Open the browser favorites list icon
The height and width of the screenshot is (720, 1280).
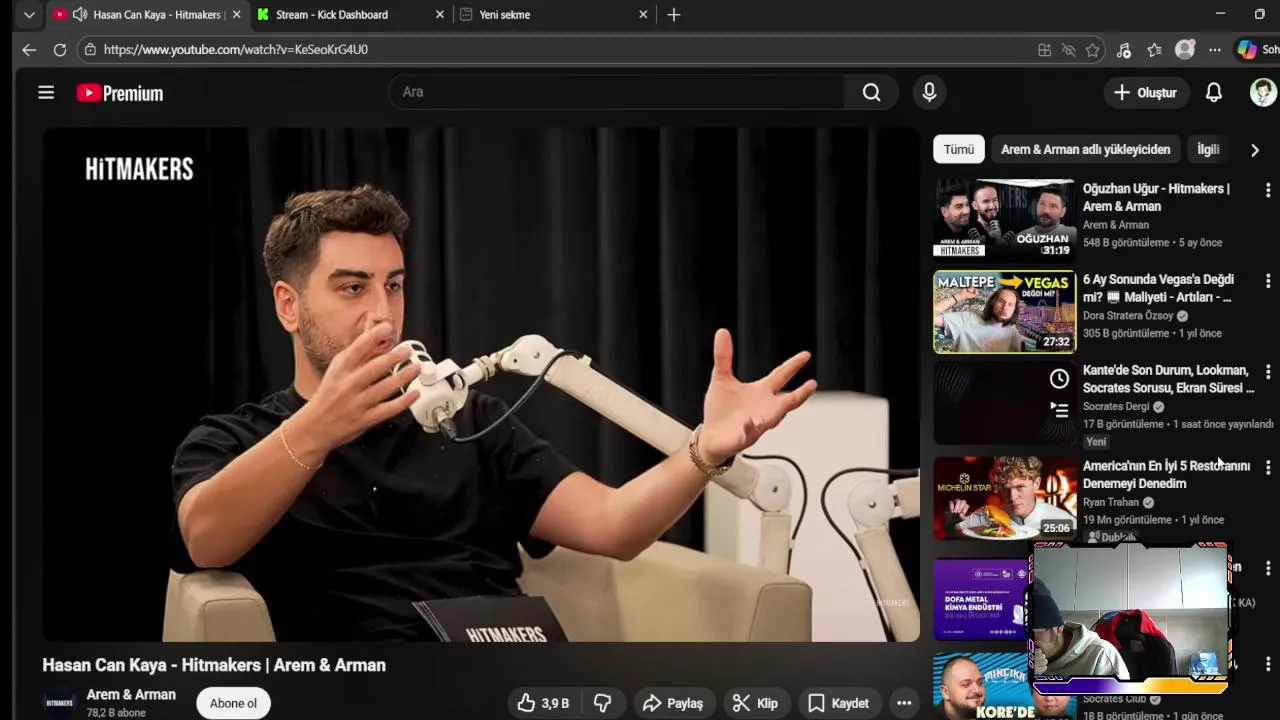tap(1154, 50)
